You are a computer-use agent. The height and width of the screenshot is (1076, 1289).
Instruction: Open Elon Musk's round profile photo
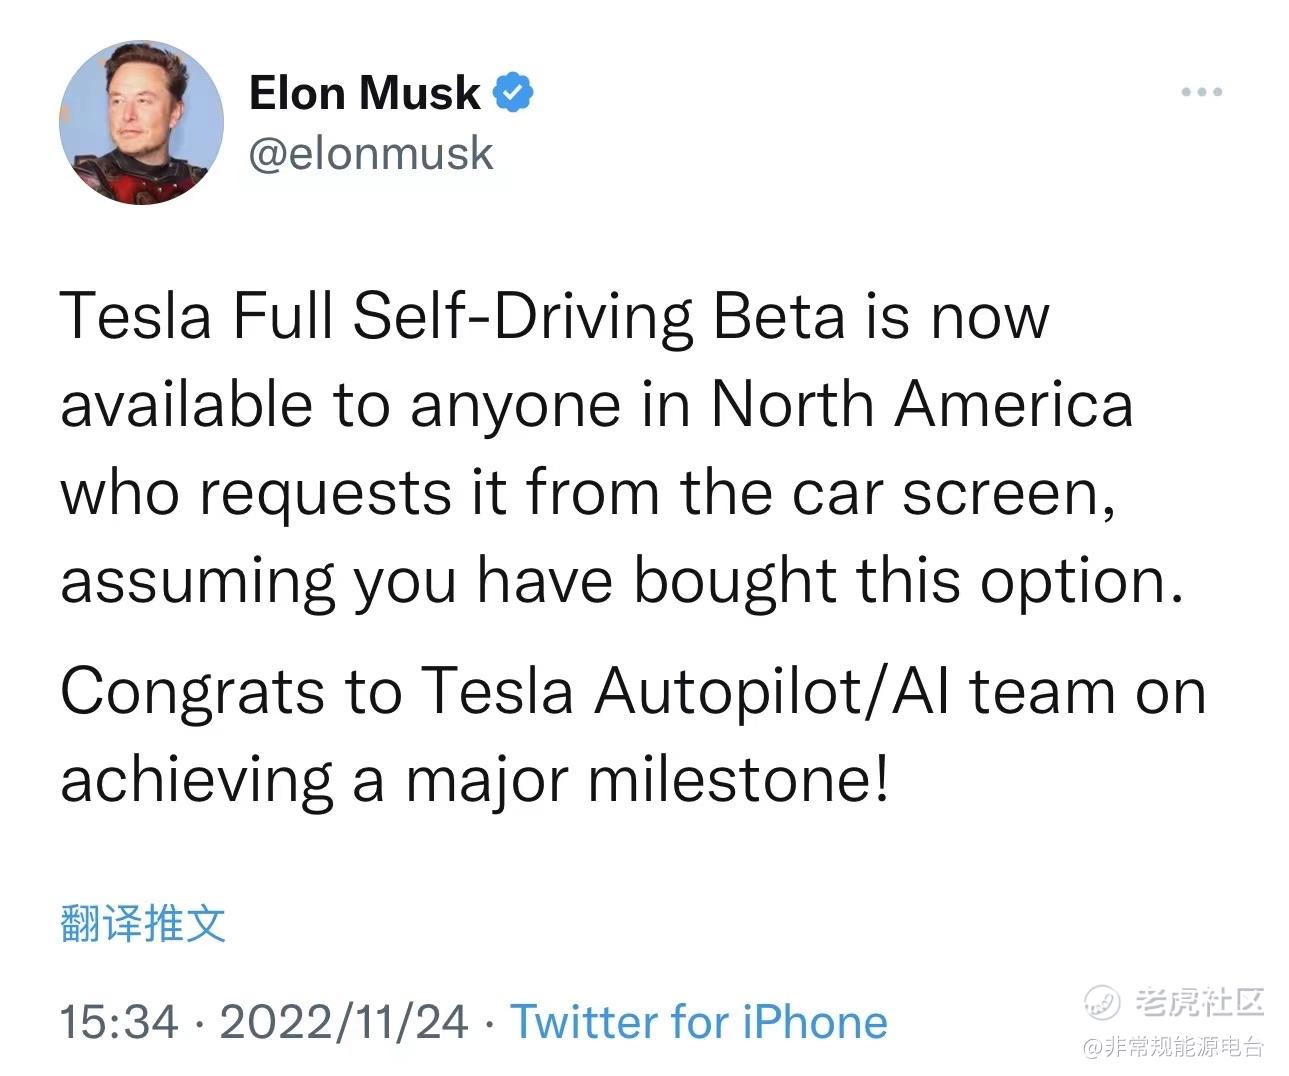(141, 123)
